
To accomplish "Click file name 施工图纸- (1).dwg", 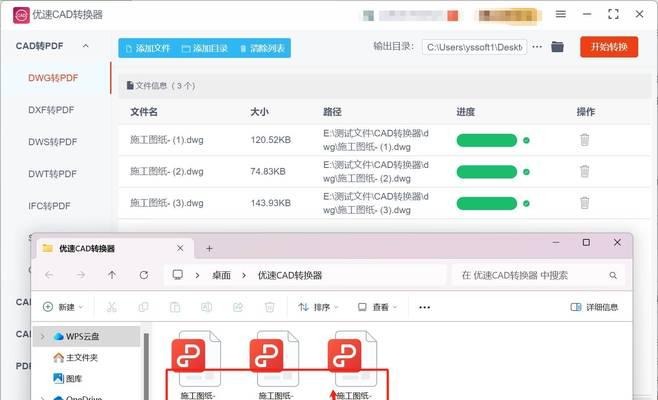I will pyautogui.click(x=167, y=140).
